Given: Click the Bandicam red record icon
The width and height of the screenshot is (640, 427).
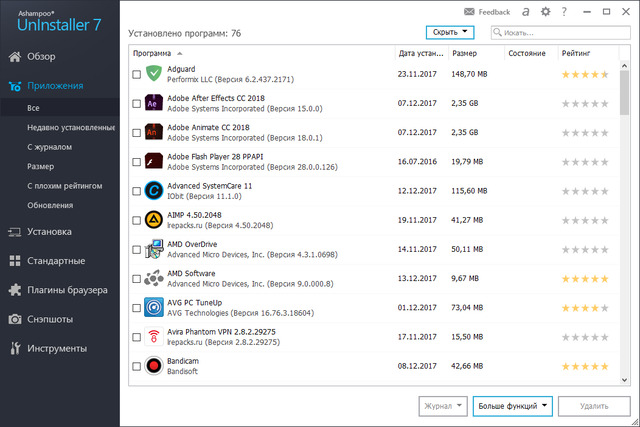Looking at the screenshot, I should click(155, 366).
